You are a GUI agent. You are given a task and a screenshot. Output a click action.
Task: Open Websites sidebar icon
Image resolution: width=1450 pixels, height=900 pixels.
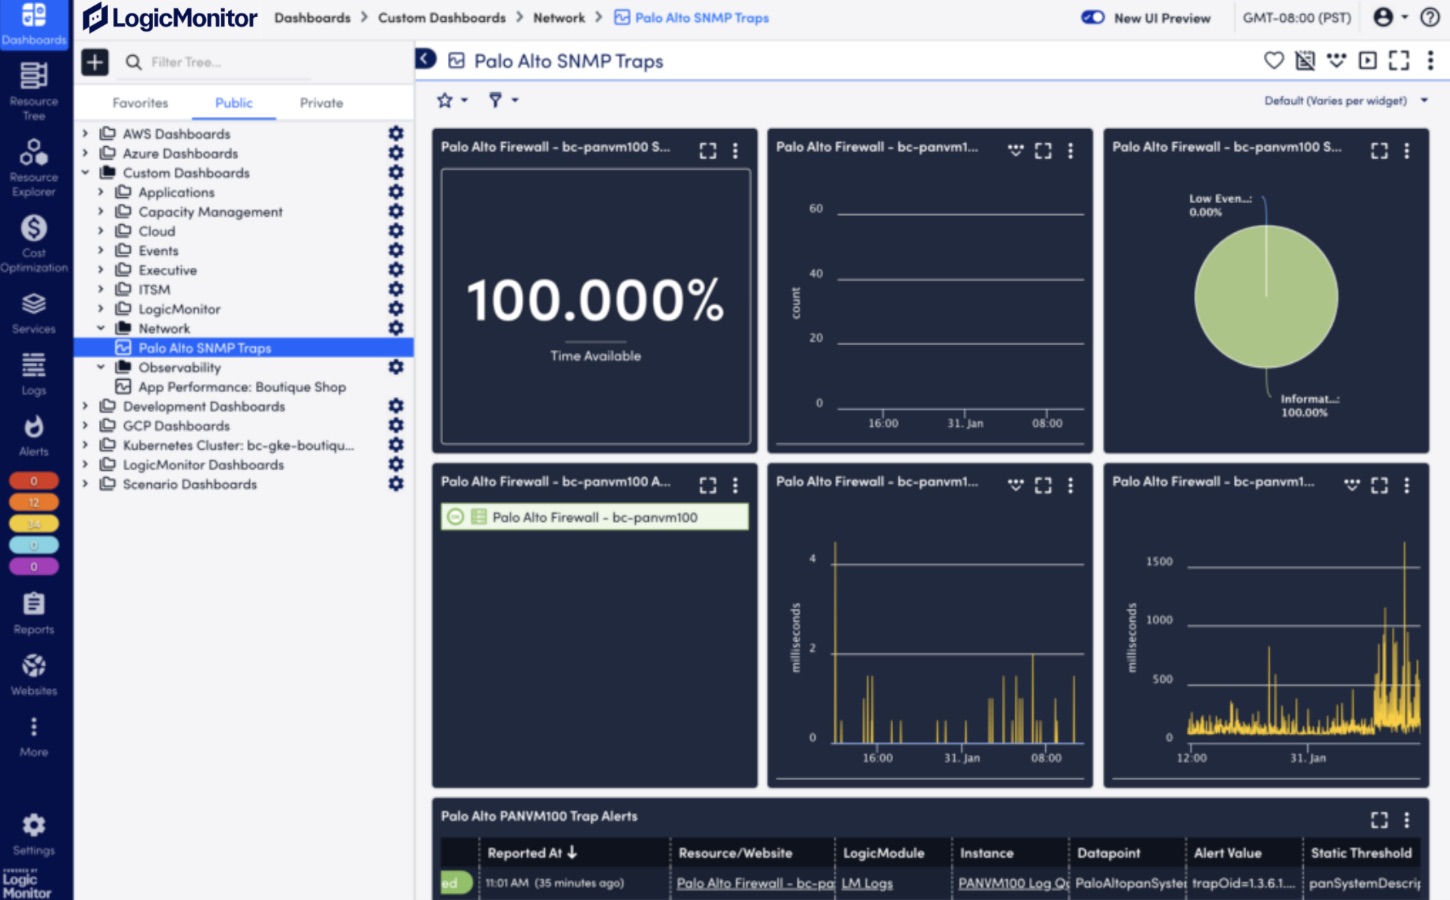pyautogui.click(x=34, y=675)
